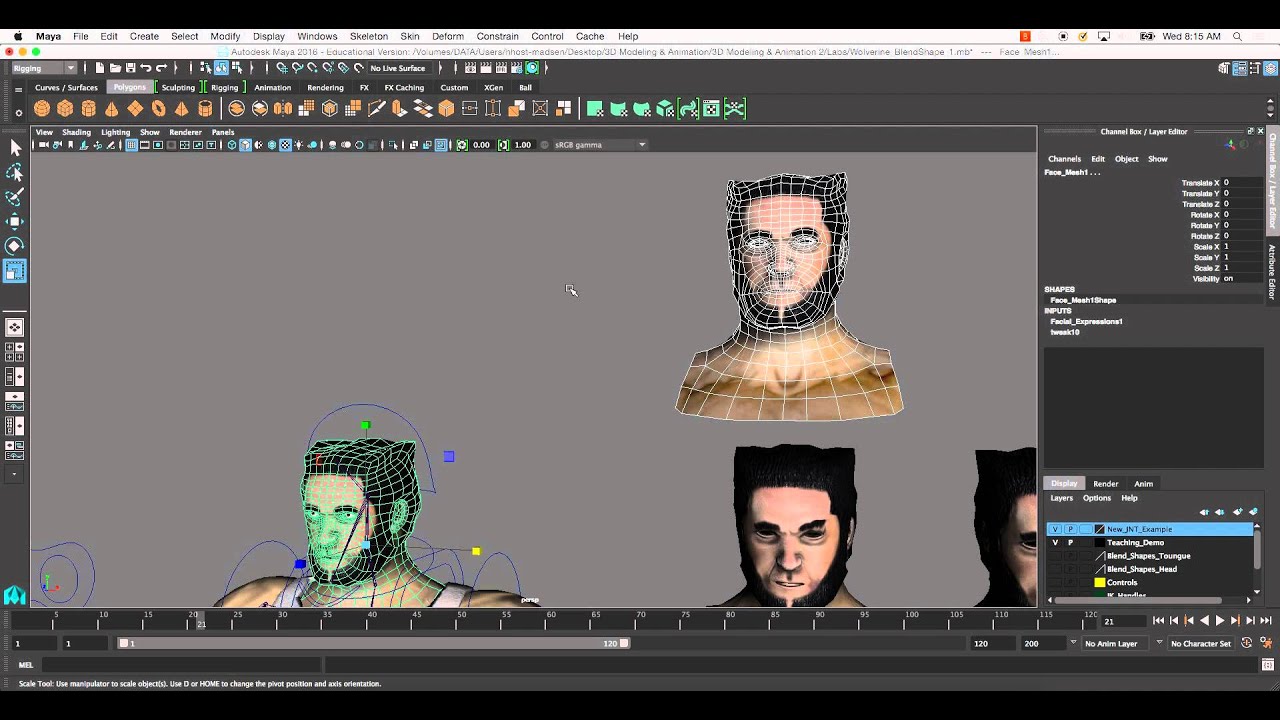Create new empty display layer icon

[x=1238, y=512]
